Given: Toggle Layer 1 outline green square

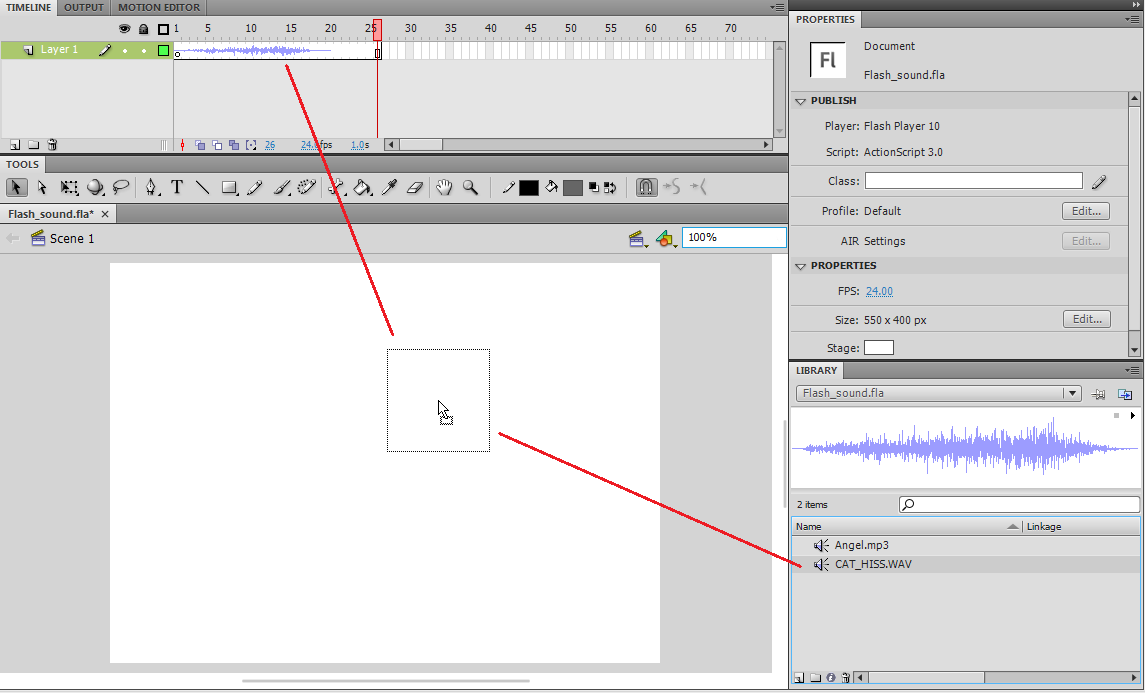Looking at the screenshot, I should tap(164, 50).
